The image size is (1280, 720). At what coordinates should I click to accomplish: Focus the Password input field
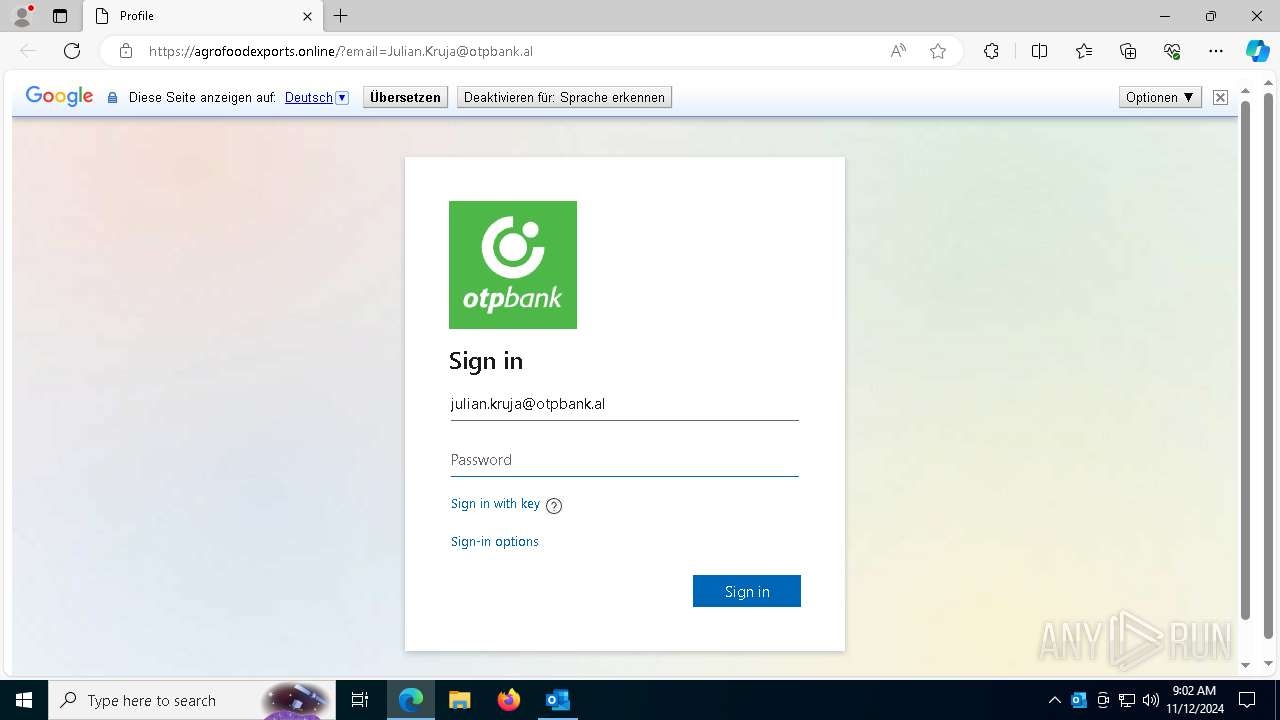pyautogui.click(x=624, y=460)
